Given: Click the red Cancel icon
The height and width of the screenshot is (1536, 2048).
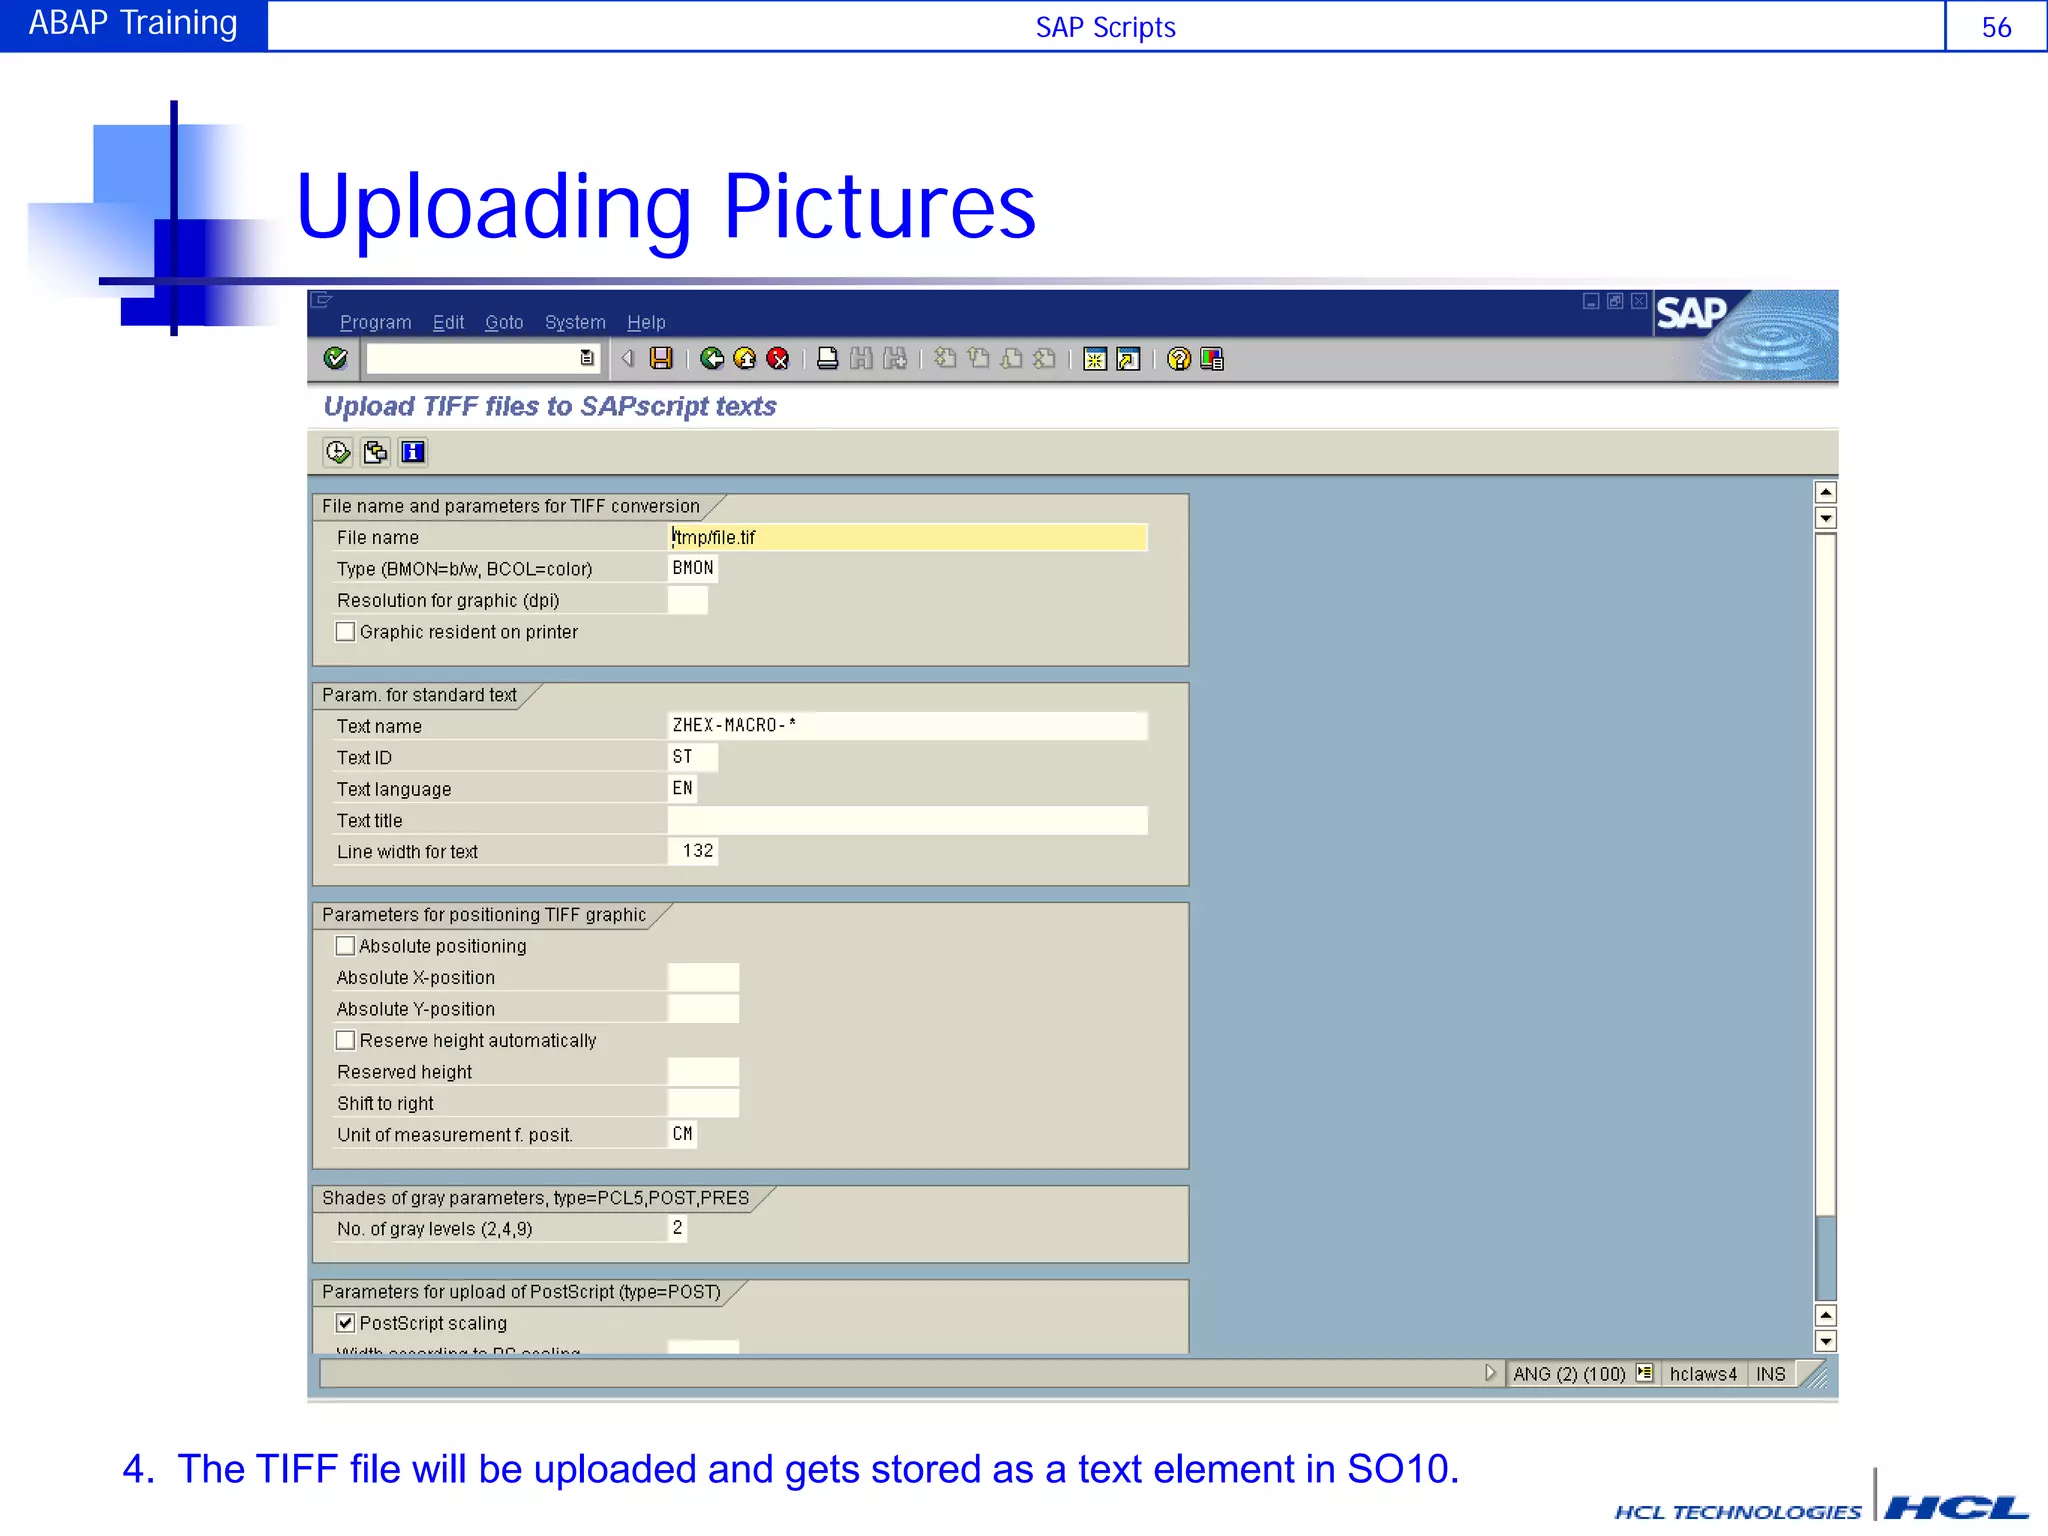Looking at the screenshot, I should pos(778,358).
